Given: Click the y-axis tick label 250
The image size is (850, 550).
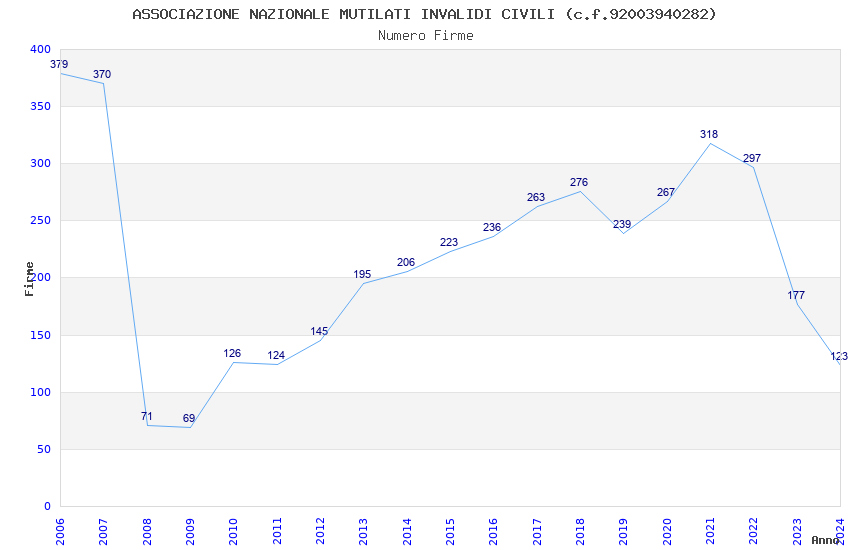Looking at the screenshot, I should [41, 221].
